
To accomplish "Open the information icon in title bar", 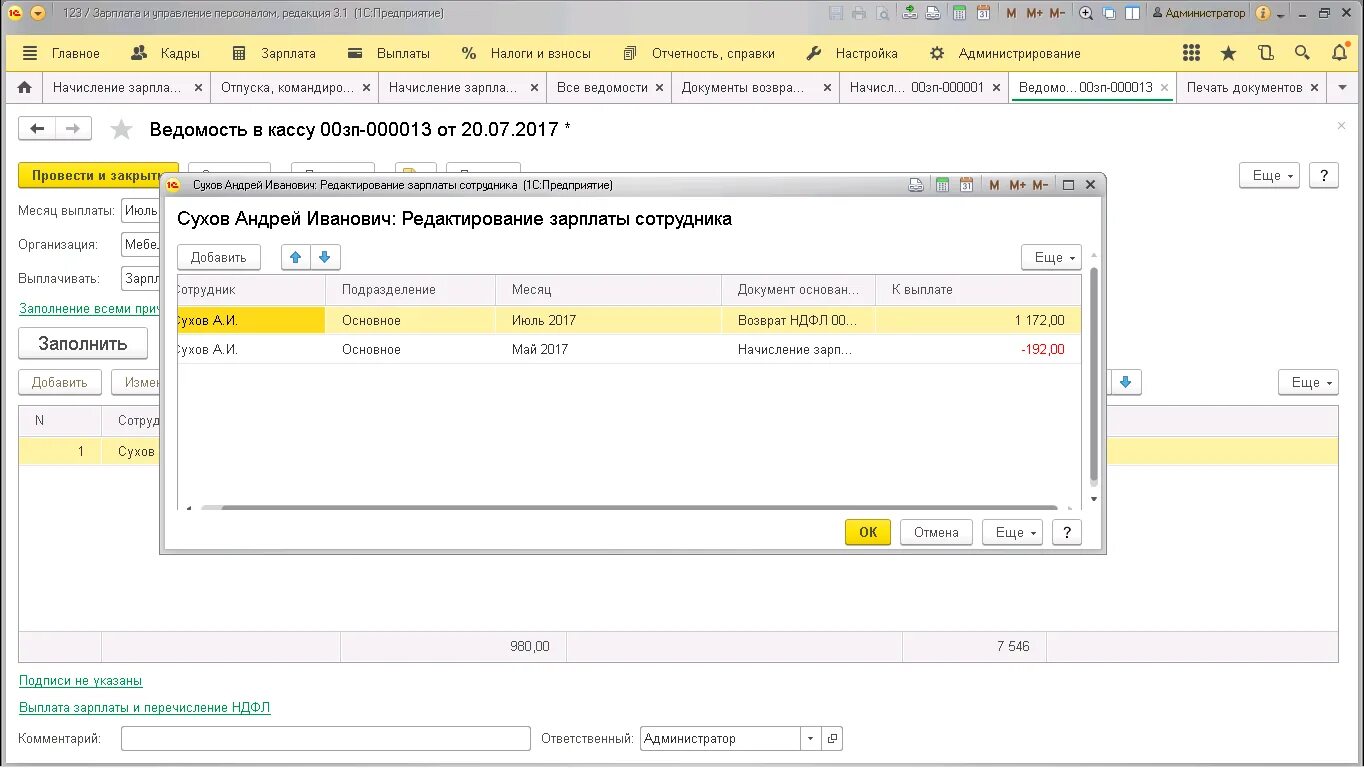I will [1263, 13].
